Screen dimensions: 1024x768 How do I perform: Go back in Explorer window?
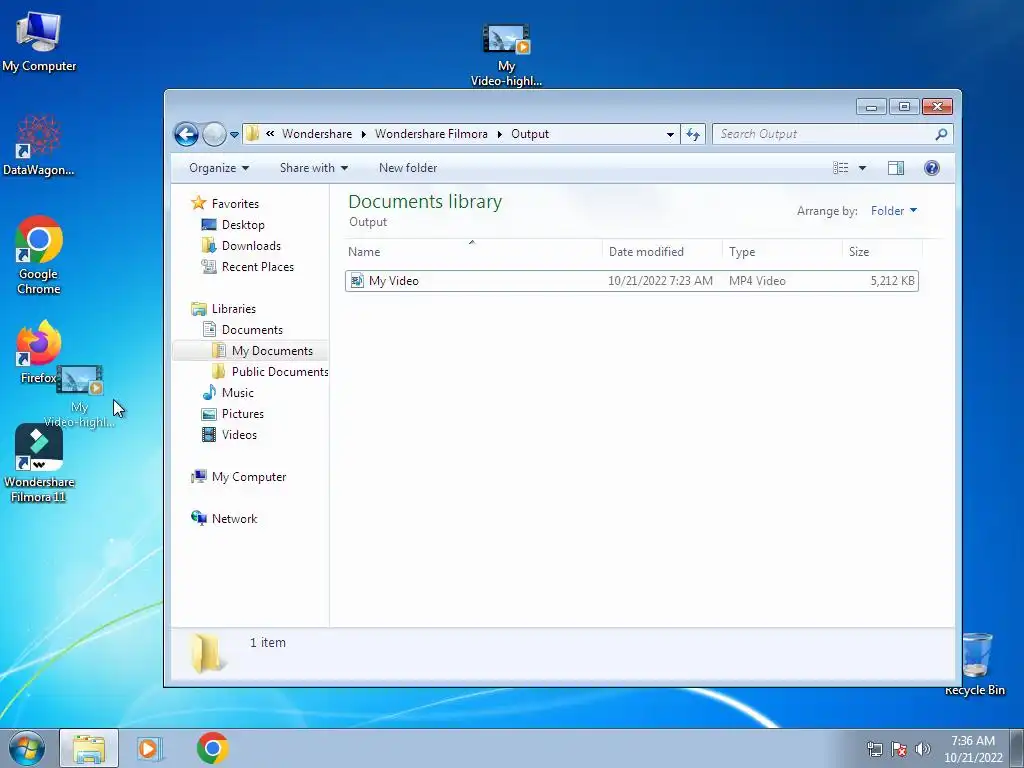(186, 135)
